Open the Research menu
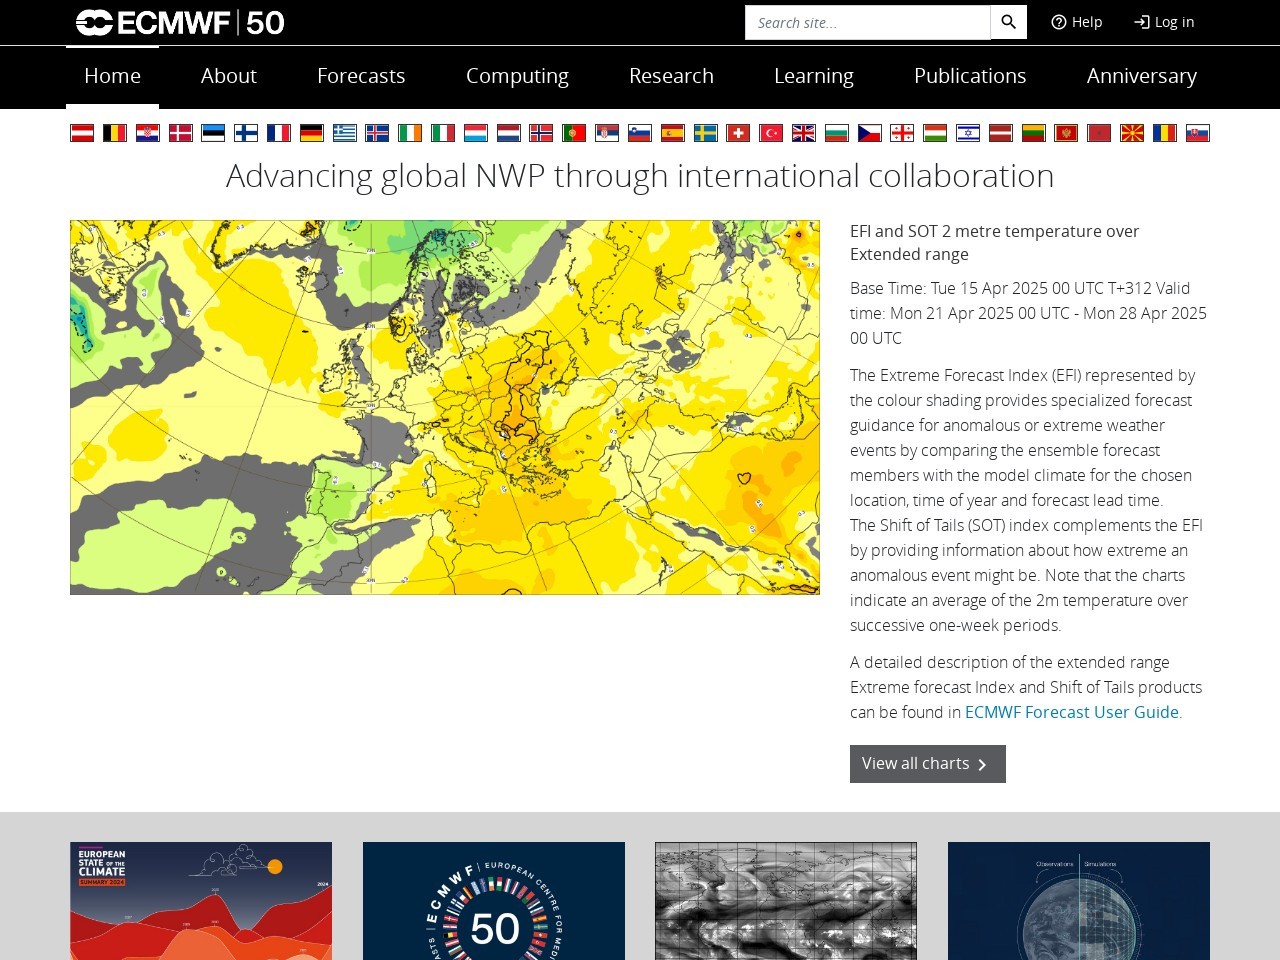Screen dimensions: 1280x960 pos(671,76)
